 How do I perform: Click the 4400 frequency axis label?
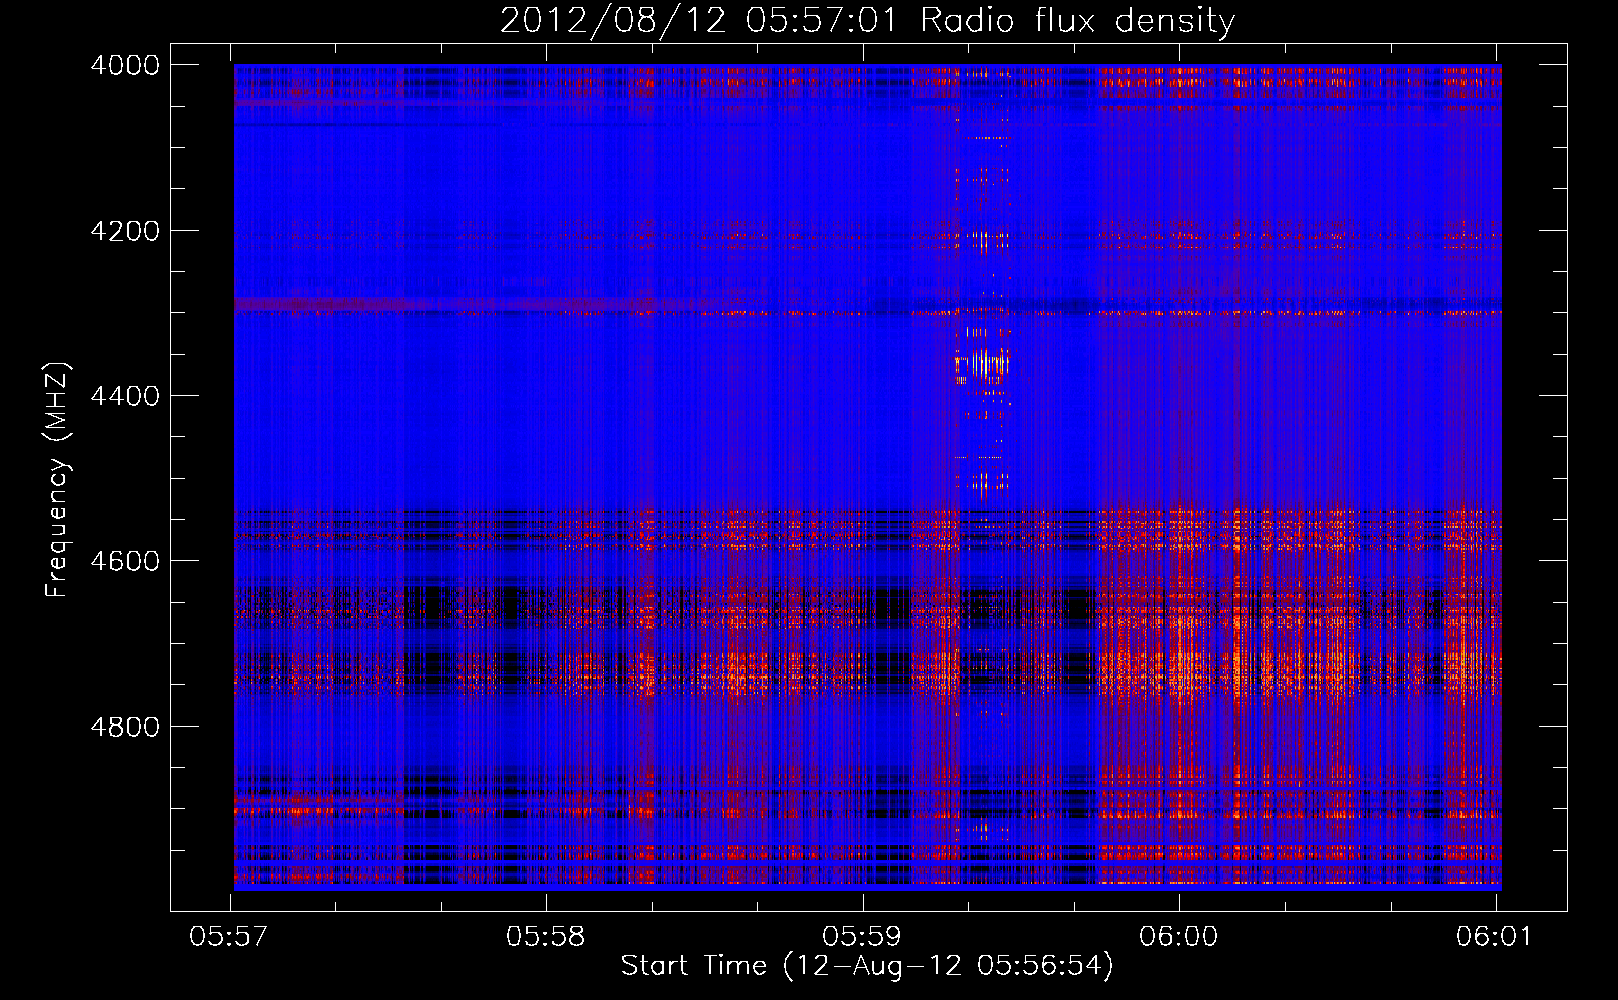click(125, 396)
